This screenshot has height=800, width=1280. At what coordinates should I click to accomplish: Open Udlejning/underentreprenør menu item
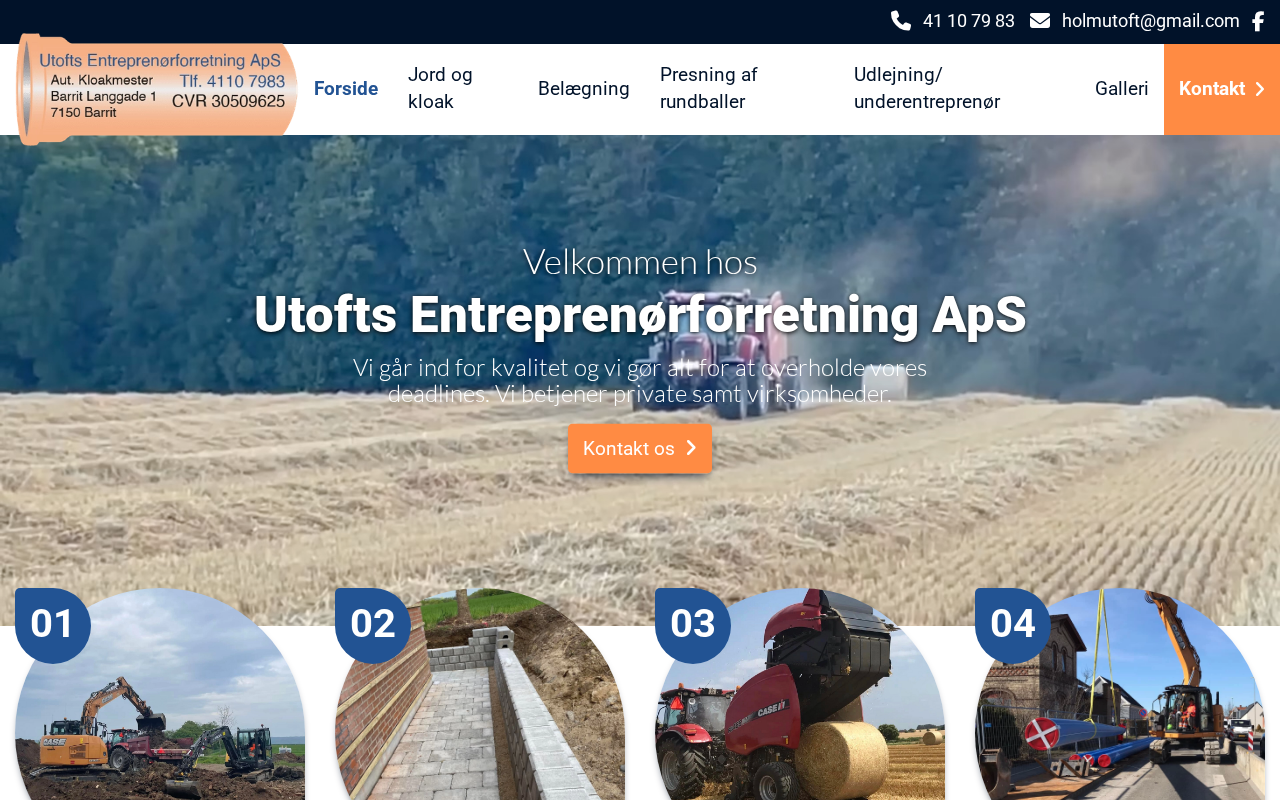click(x=927, y=88)
